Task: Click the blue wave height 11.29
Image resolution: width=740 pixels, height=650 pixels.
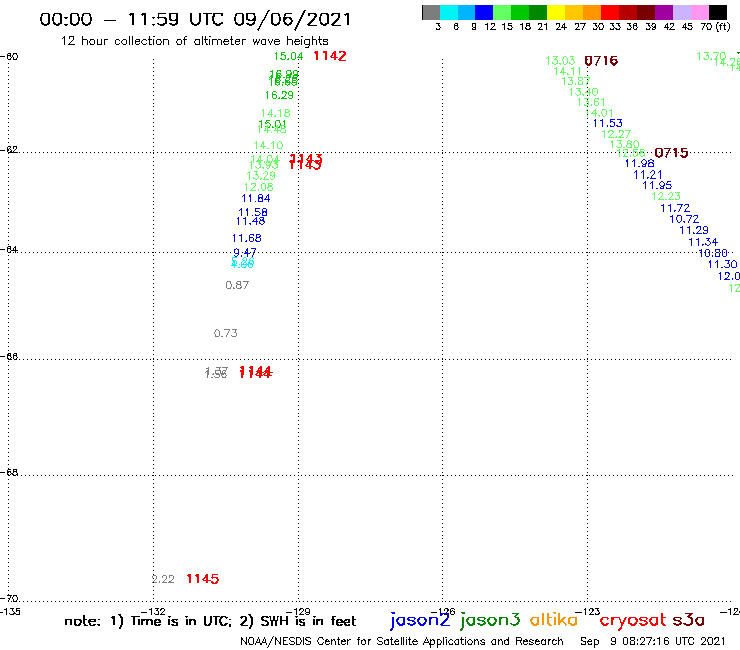Action: [x=694, y=230]
